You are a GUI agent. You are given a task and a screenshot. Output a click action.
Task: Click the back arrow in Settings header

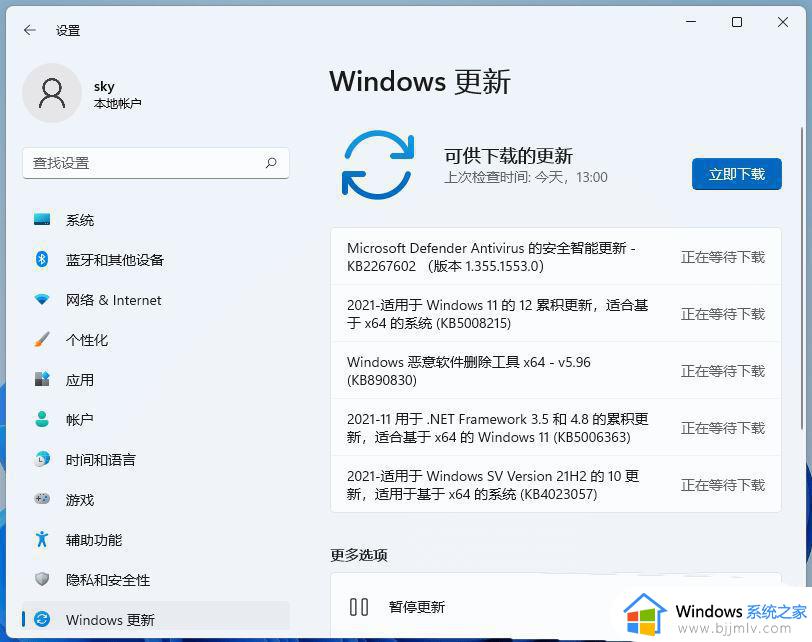pyautogui.click(x=30, y=30)
